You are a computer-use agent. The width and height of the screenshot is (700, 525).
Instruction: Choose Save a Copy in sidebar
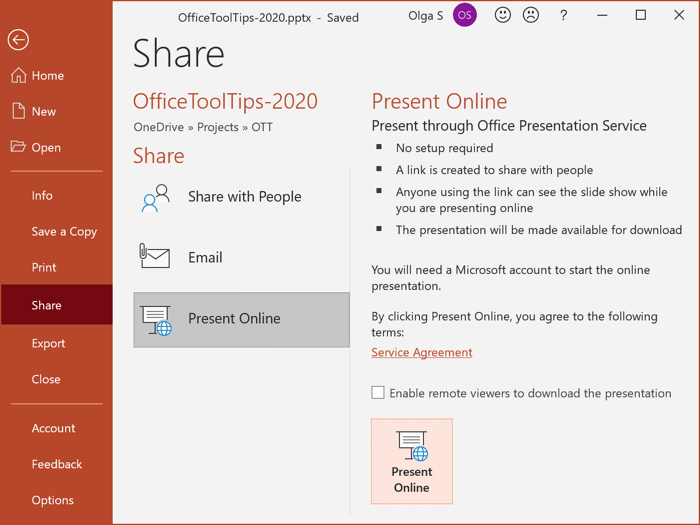[64, 232]
